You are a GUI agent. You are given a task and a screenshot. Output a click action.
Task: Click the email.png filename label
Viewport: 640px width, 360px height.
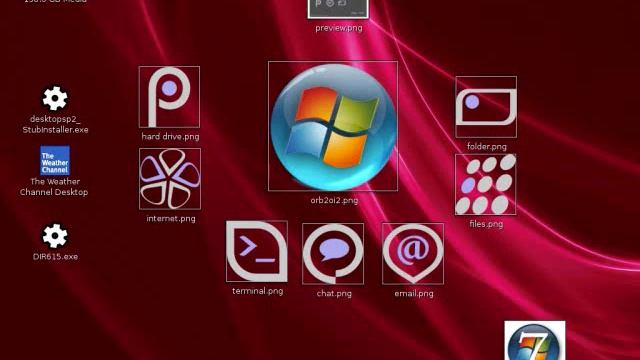point(414,293)
